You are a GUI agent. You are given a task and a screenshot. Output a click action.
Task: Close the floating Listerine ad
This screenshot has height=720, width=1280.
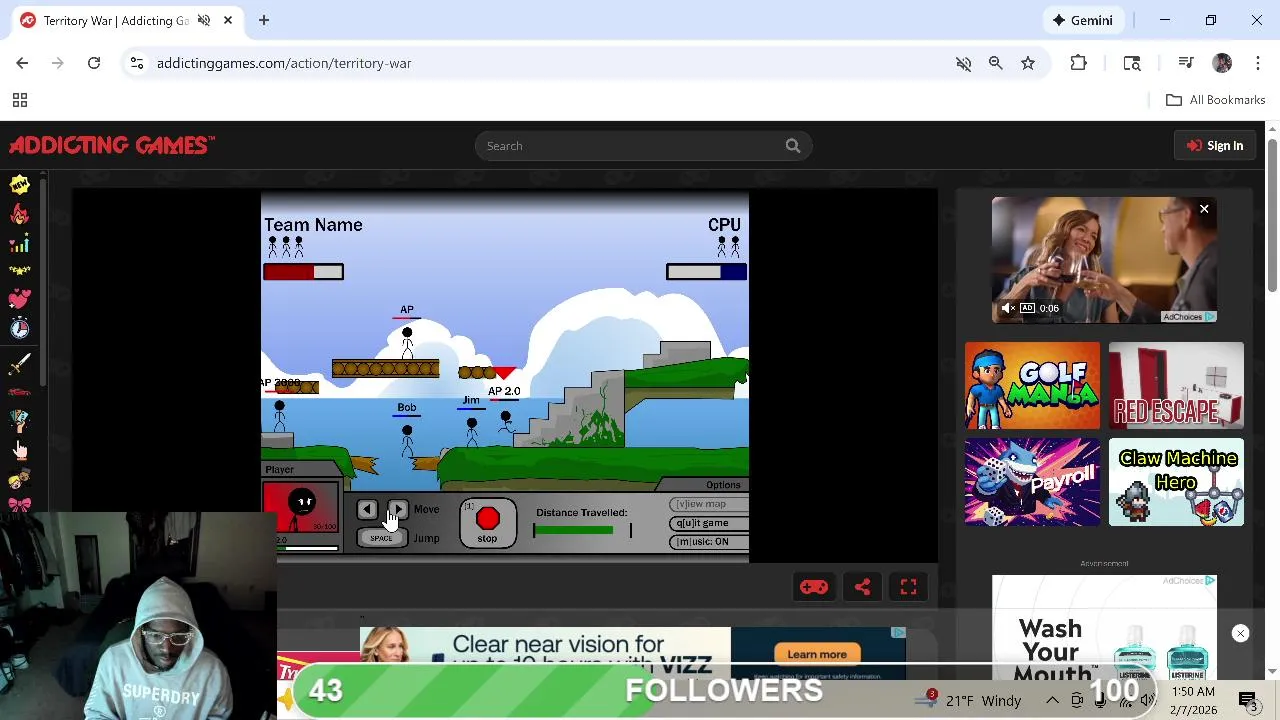tap(1240, 633)
